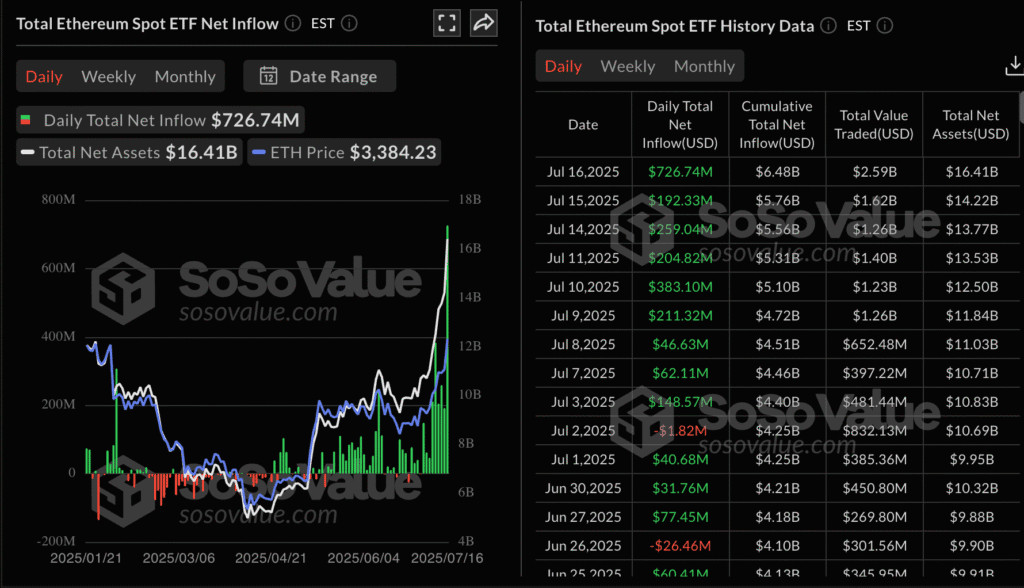Click info icon beside Net Inflow title
Image resolution: width=1024 pixels, height=588 pixels.
point(292,23)
